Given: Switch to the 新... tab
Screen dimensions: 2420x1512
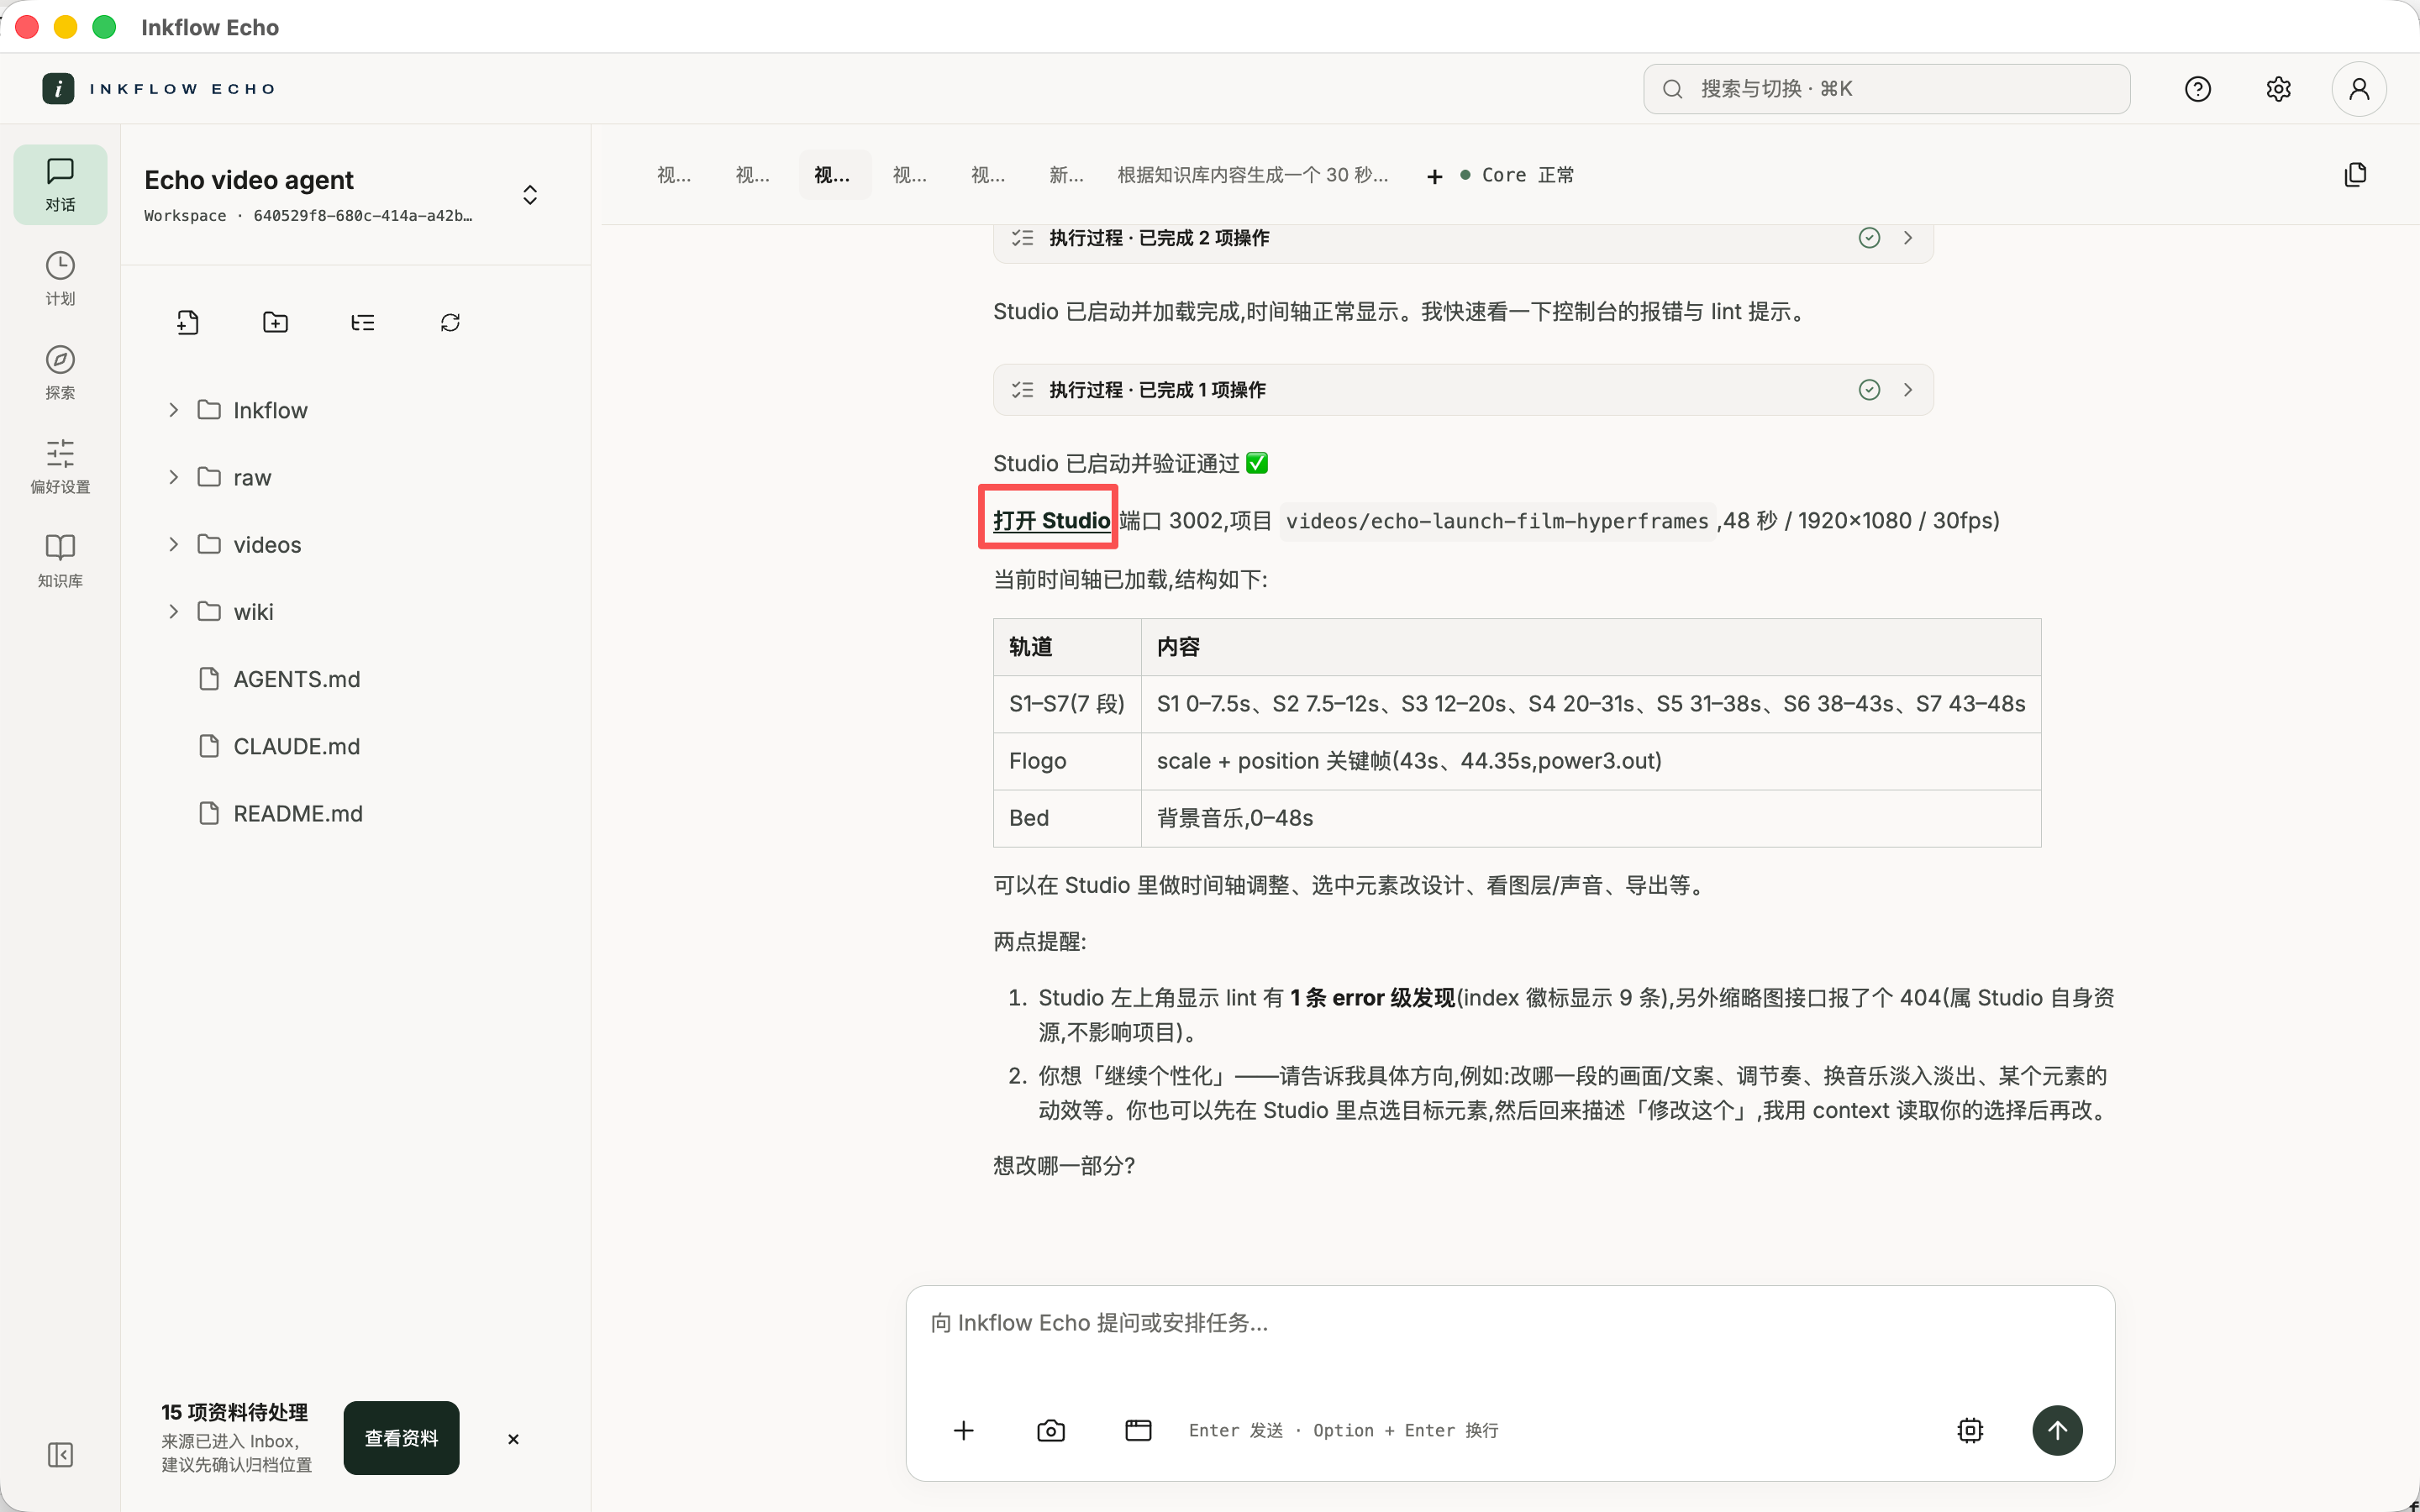Looking at the screenshot, I should pyautogui.click(x=1066, y=175).
